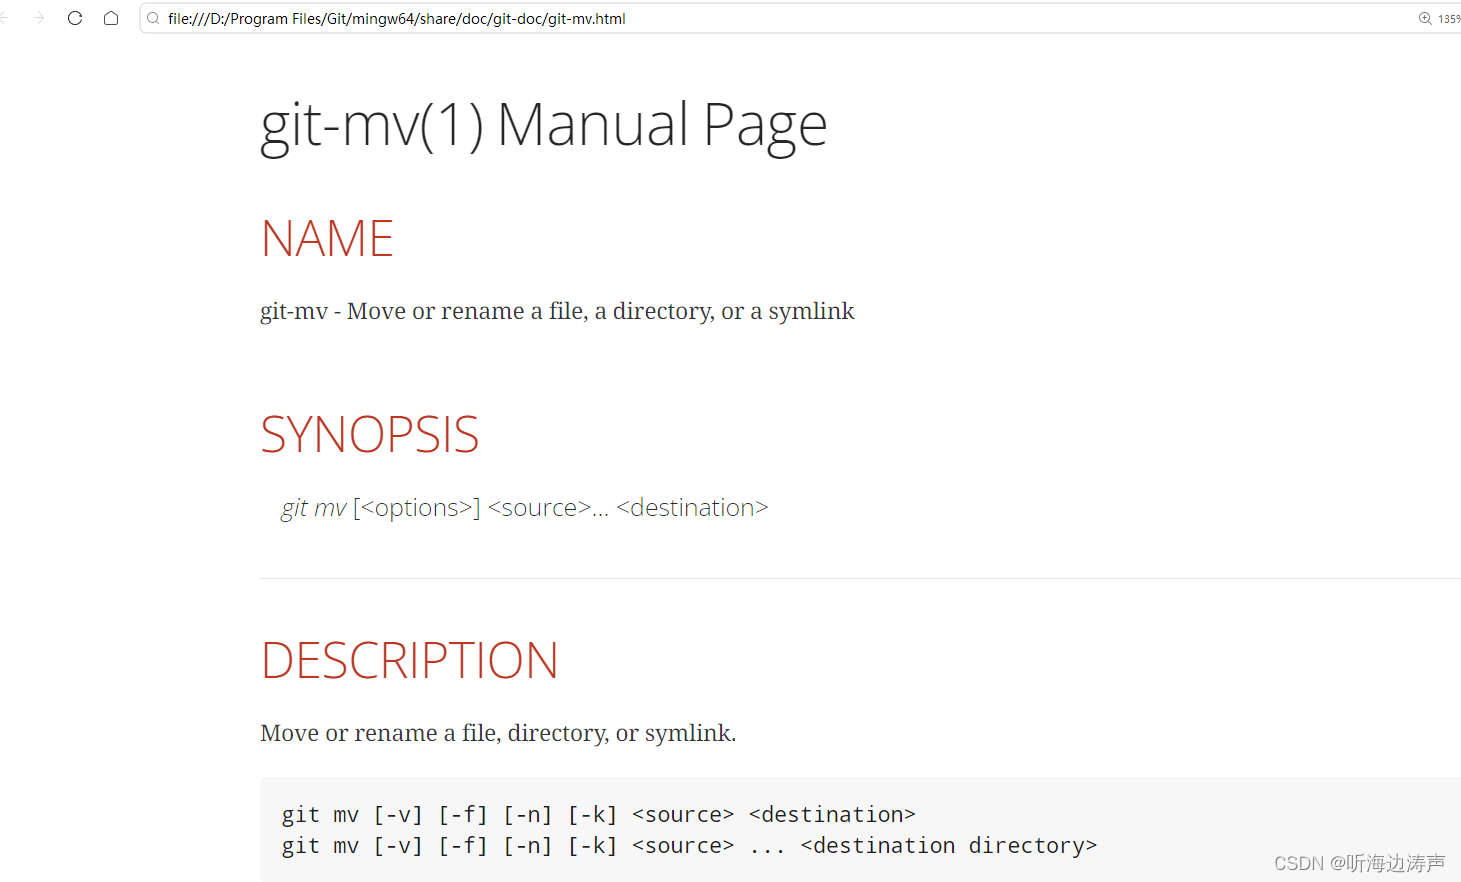1461x882 pixels.
Task: Click the browser forward arrow
Action: [x=39, y=18]
